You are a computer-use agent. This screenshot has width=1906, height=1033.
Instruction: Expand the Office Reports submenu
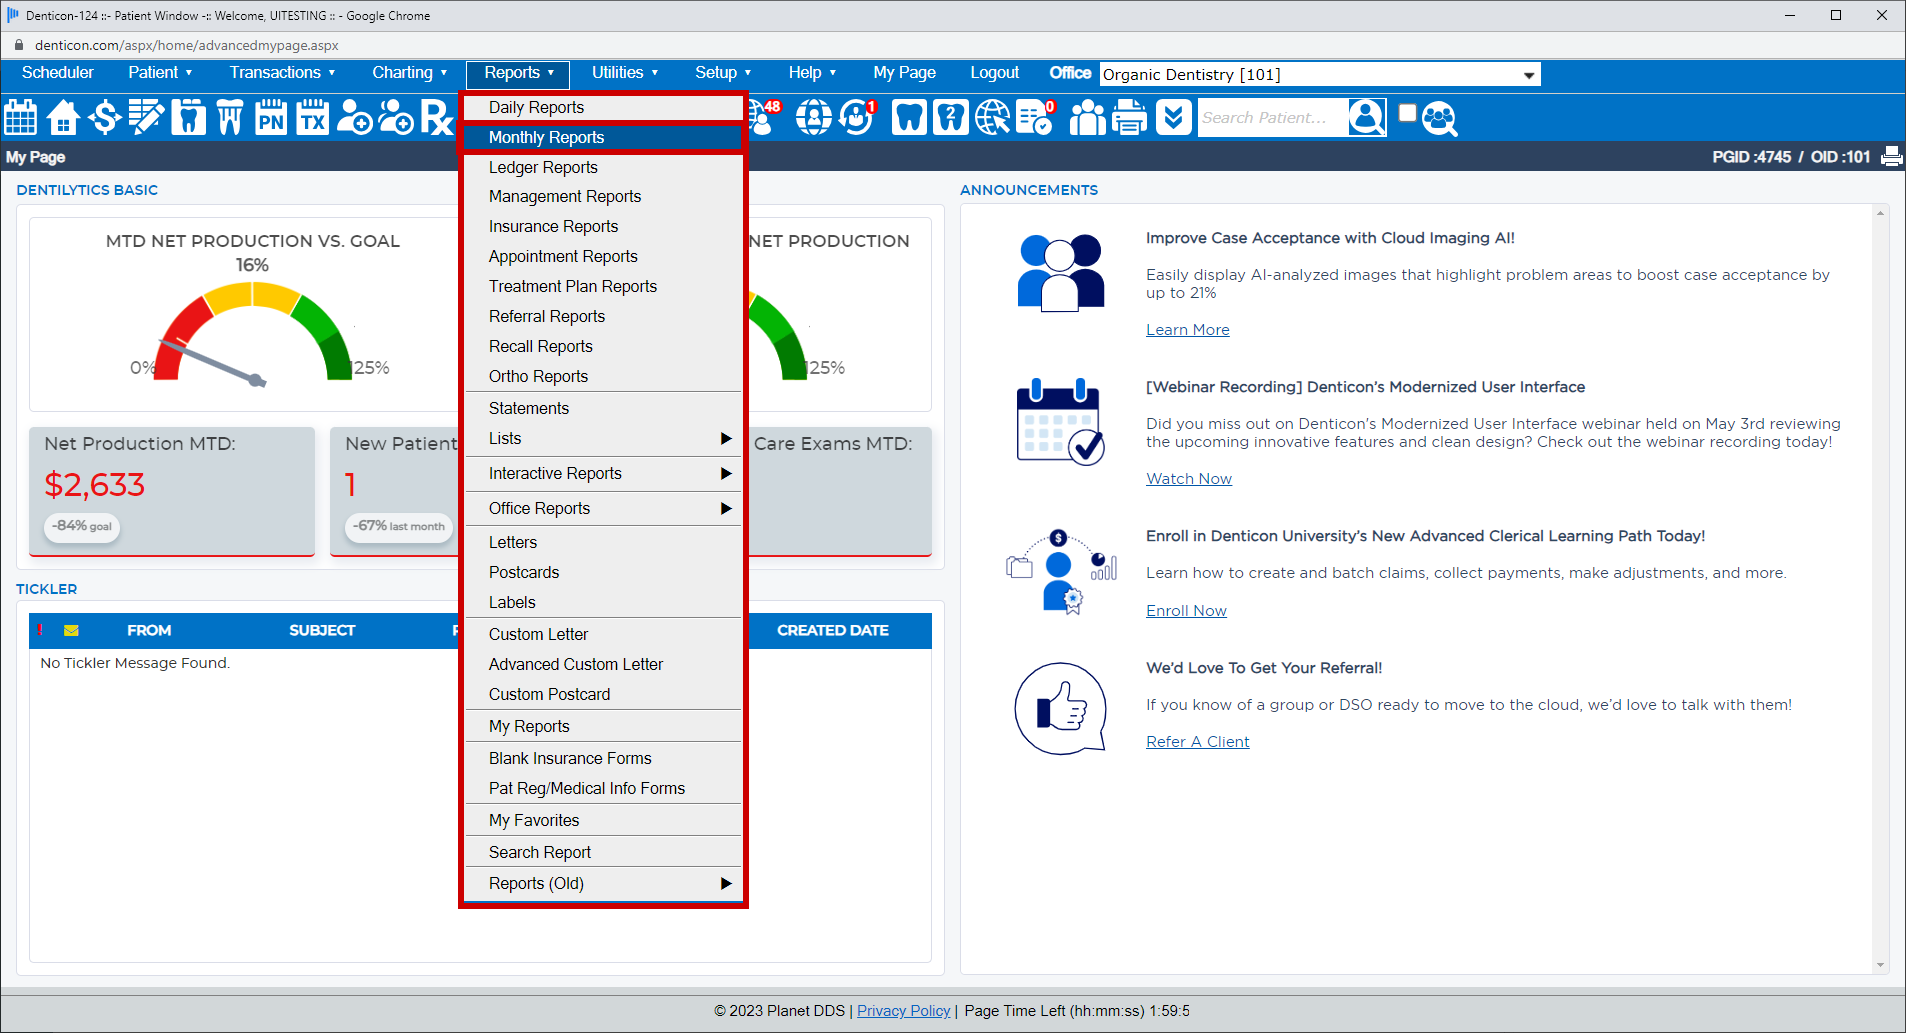click(x=603, y=508)
